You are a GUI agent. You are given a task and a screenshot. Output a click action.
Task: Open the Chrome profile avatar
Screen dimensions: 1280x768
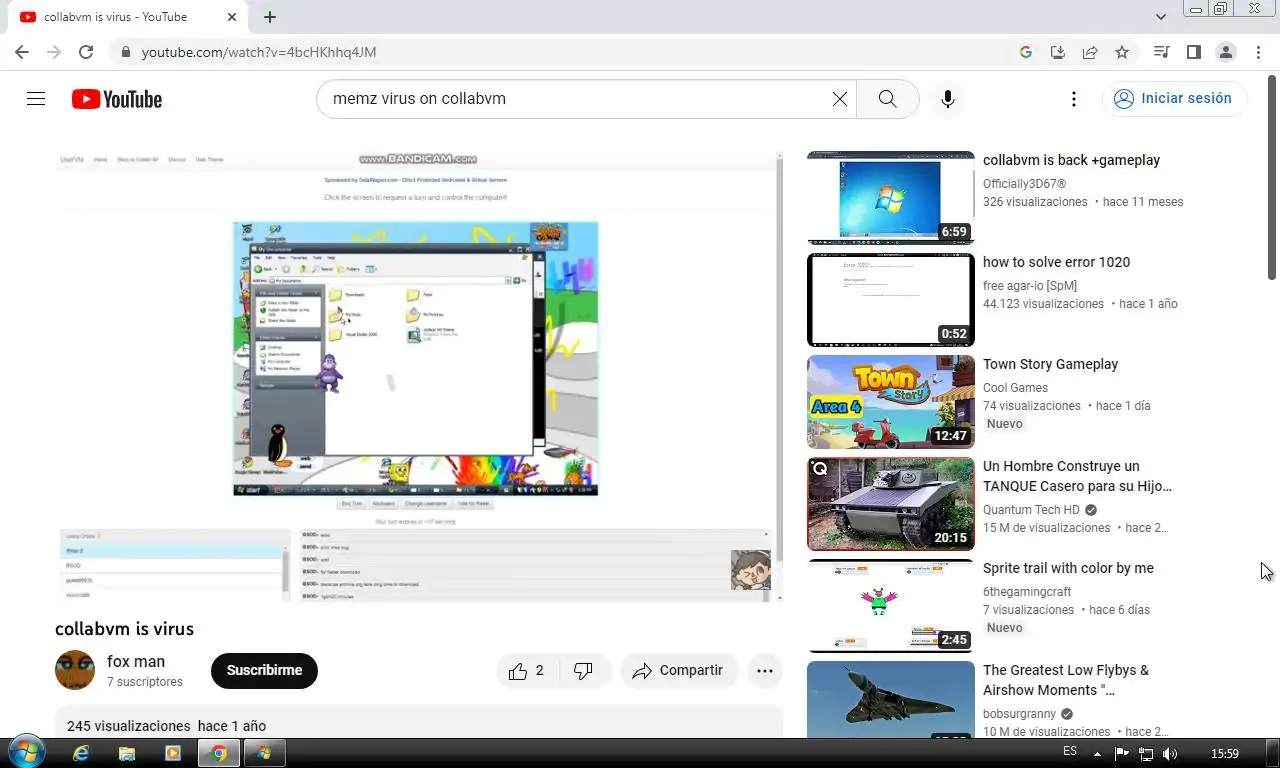pyautogui.click(x=1225, y=52)
